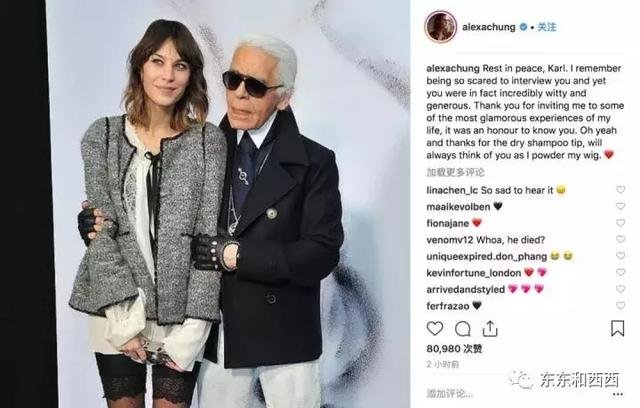Save post with the bookmark icon

pyautogui.click(x=617, y=328)
